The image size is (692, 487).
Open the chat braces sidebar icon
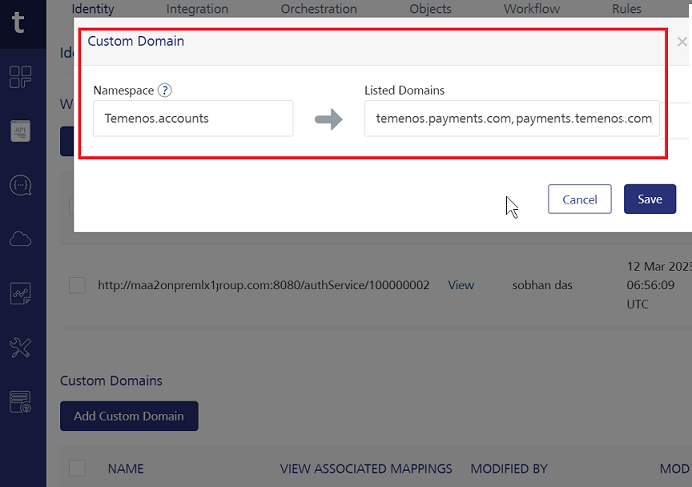pos(20,185)
